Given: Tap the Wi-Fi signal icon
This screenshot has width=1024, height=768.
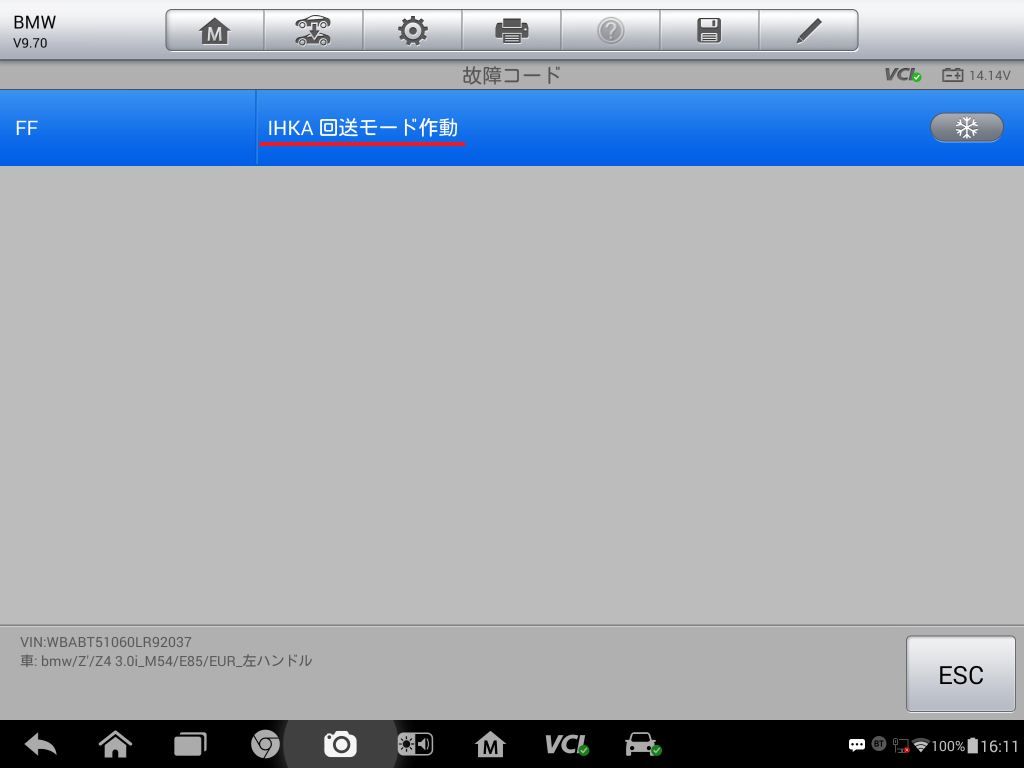Looking at the screenshot, I should 921,745.
